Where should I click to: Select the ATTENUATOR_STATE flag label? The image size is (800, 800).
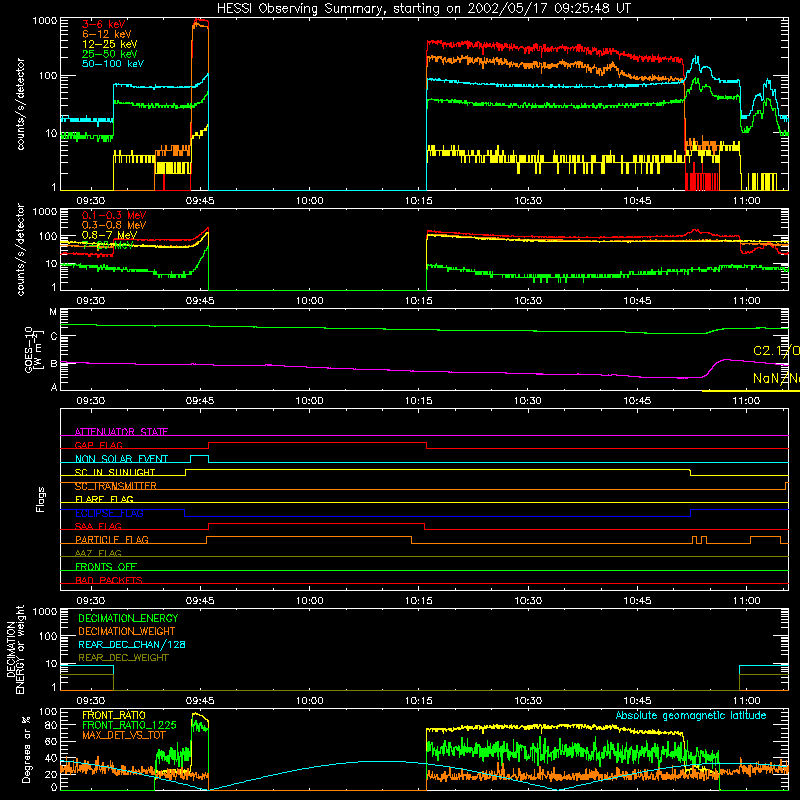click(x=121, y=432)
